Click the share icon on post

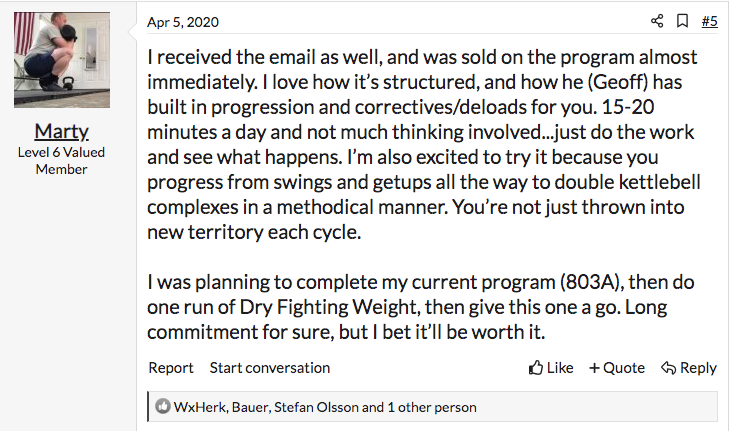click(657, 21)
